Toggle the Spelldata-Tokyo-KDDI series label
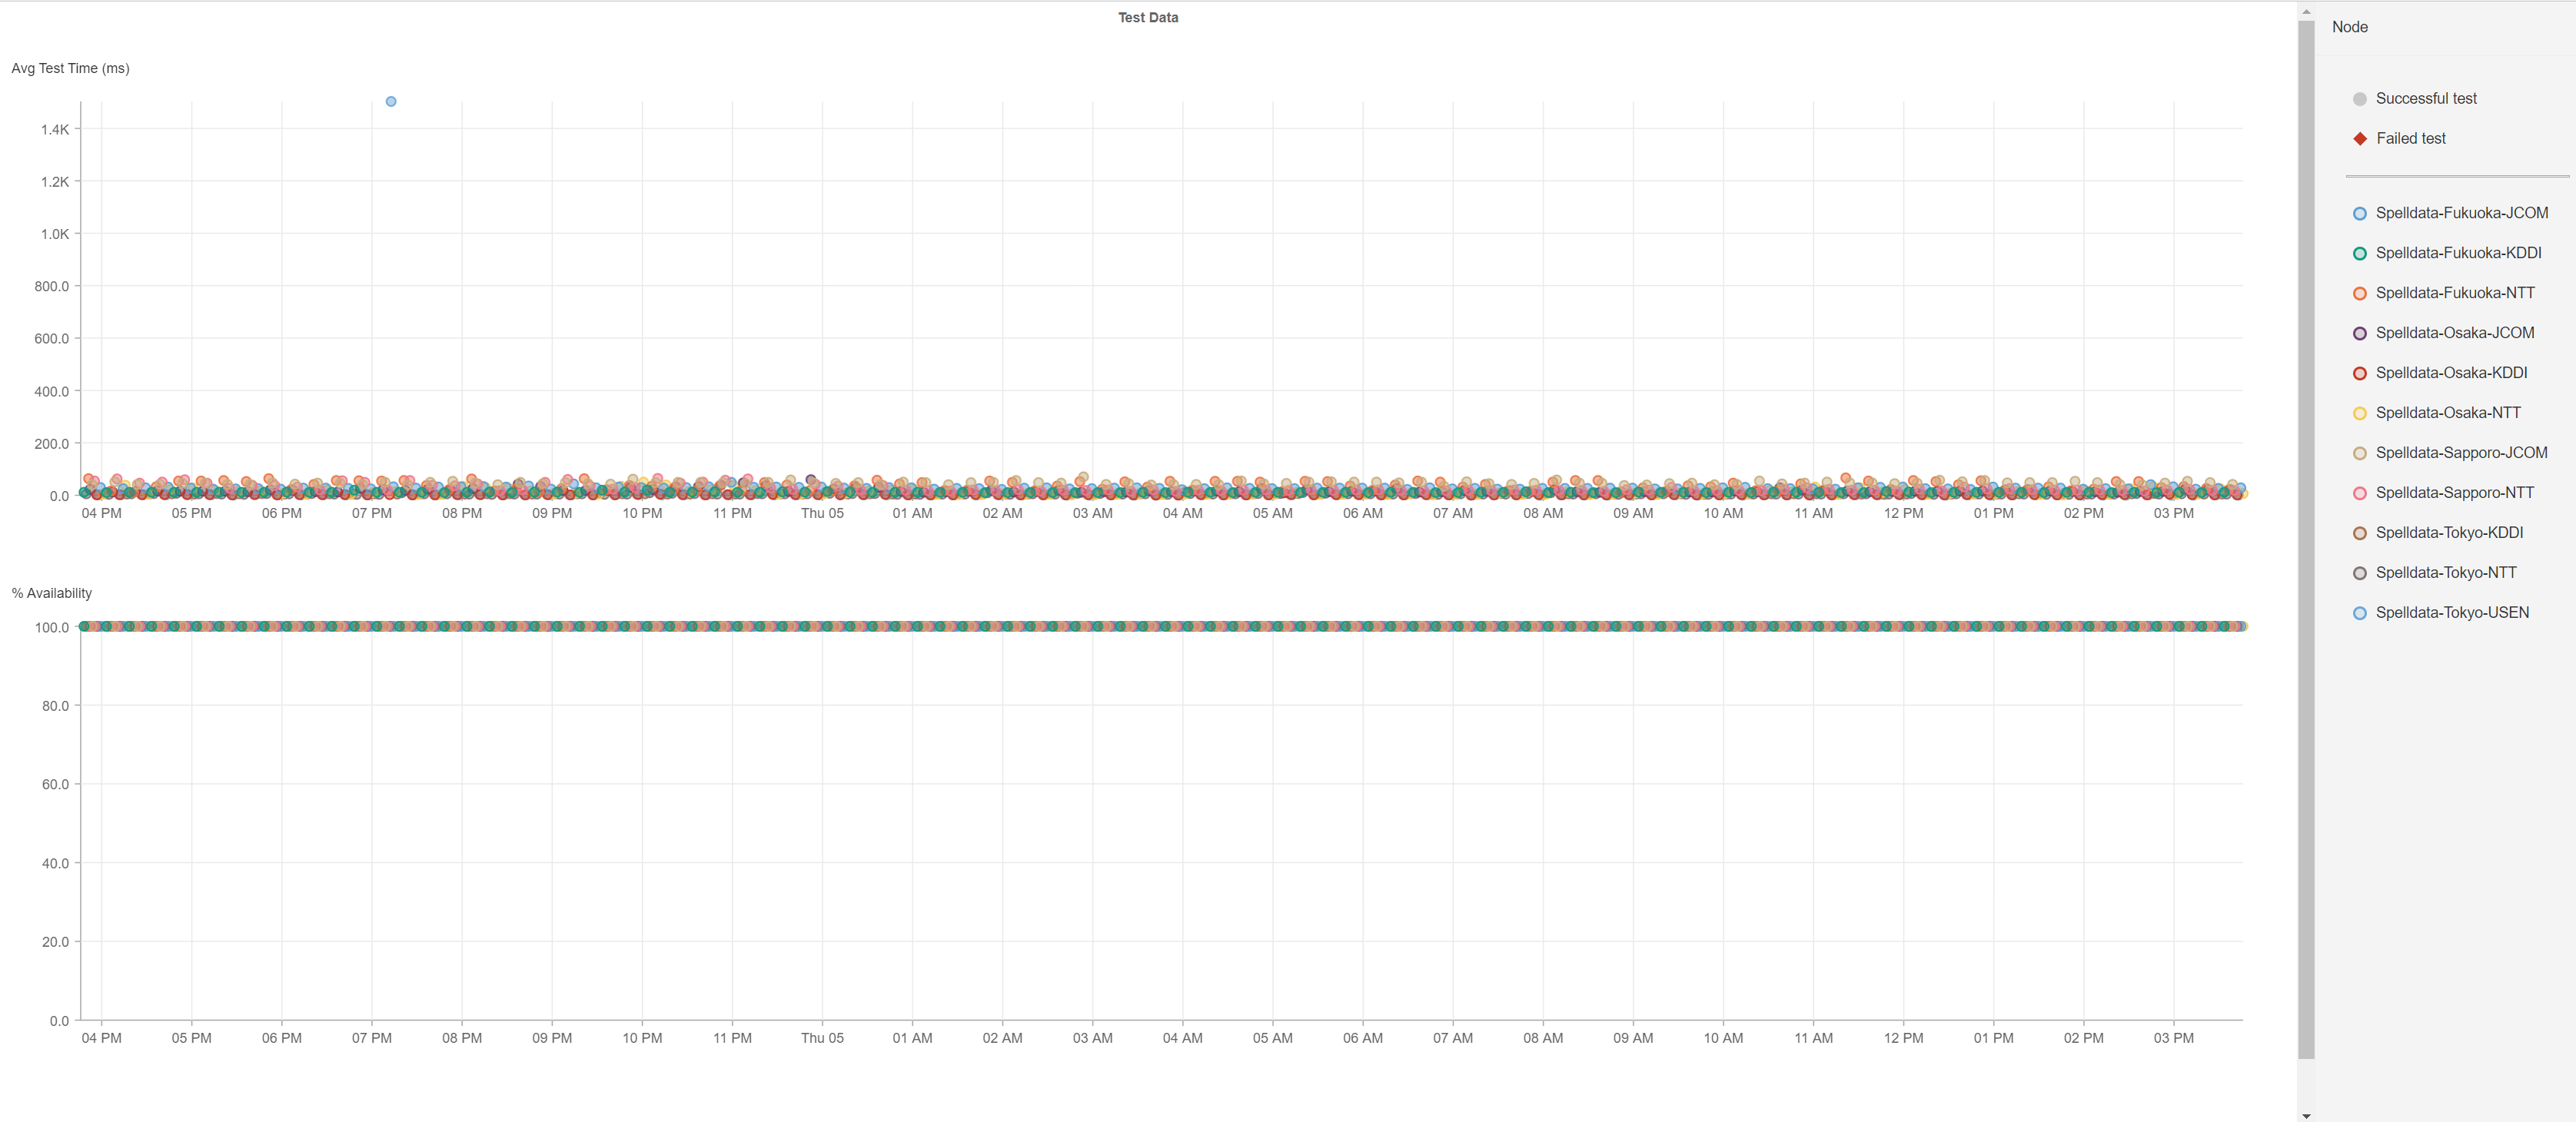This screenshot has height=1122, width=2576. (x=2449, y=533)
